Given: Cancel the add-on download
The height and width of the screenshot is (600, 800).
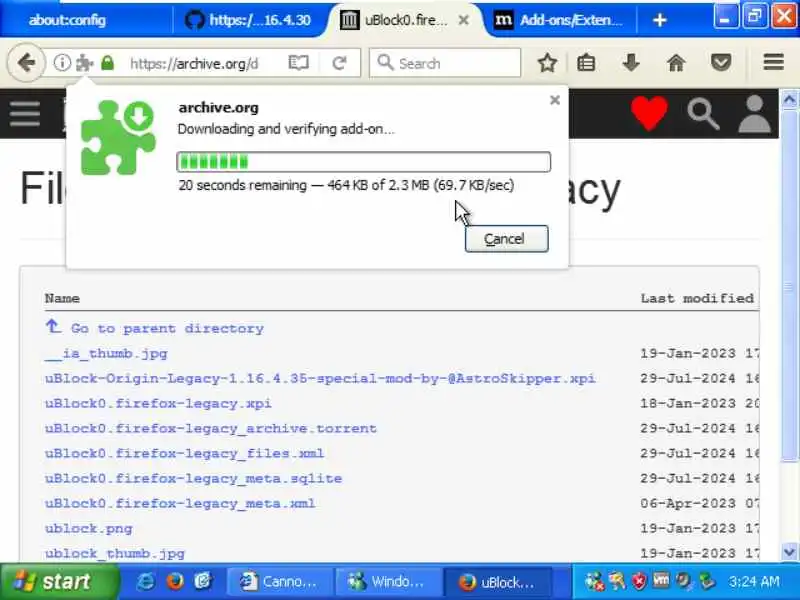Looking at the screenshot, I should pyautogui.click(x=507, y=239).
